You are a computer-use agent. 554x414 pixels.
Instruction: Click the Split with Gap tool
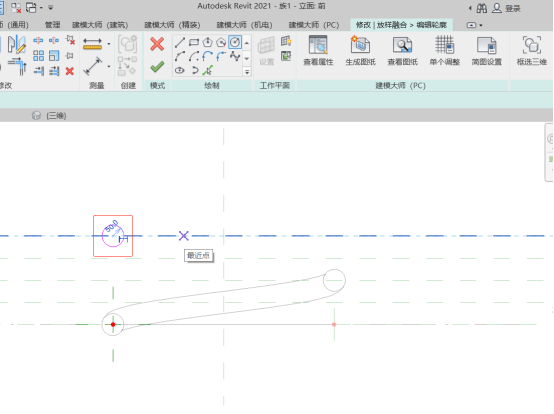[x=54, y=41]
